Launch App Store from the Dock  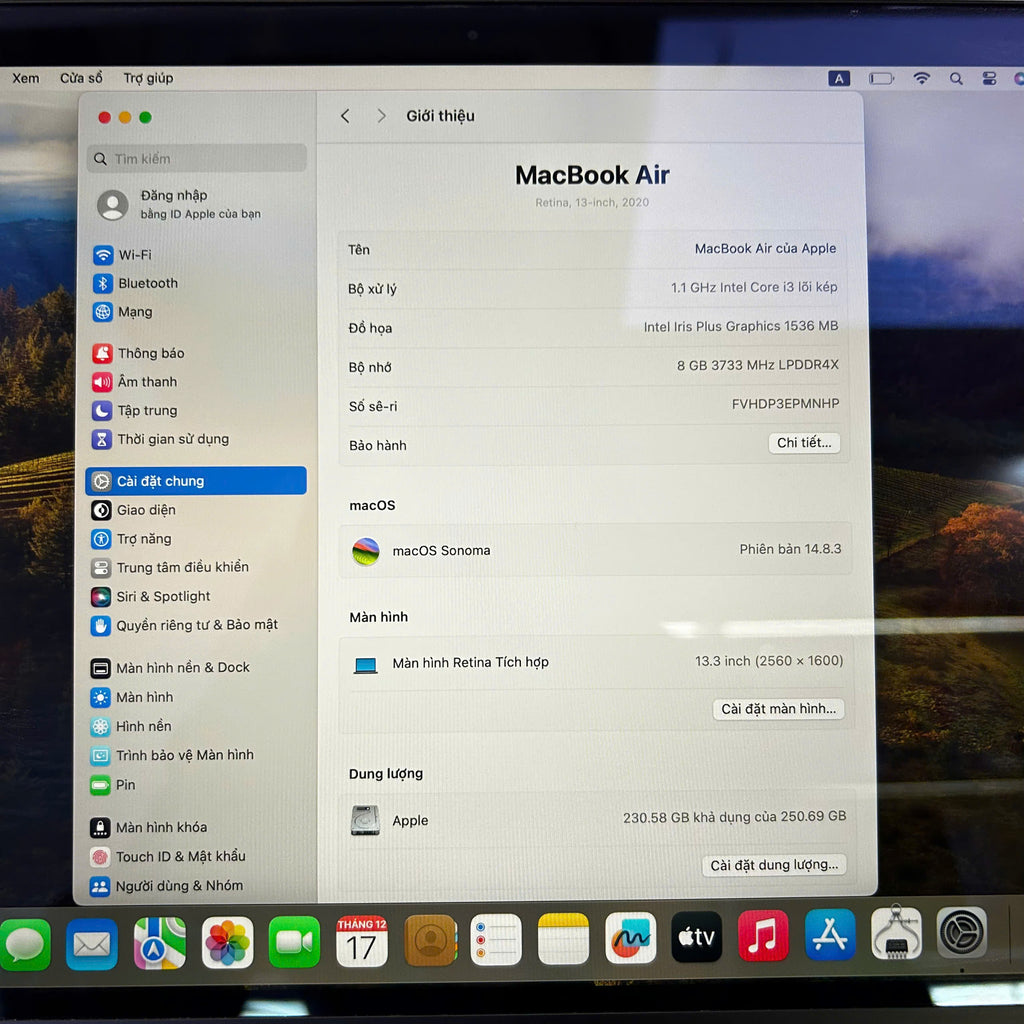[830, 935]
